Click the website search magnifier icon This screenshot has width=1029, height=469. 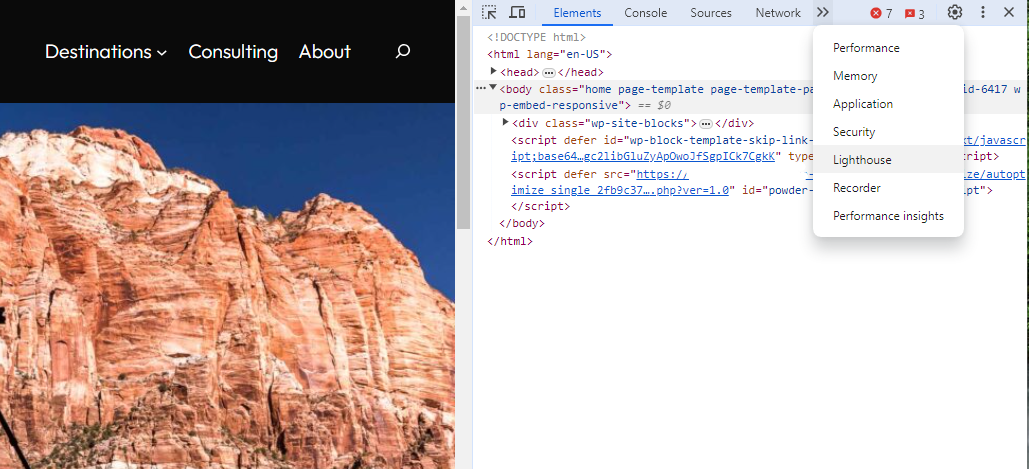(x=403, y=51)
